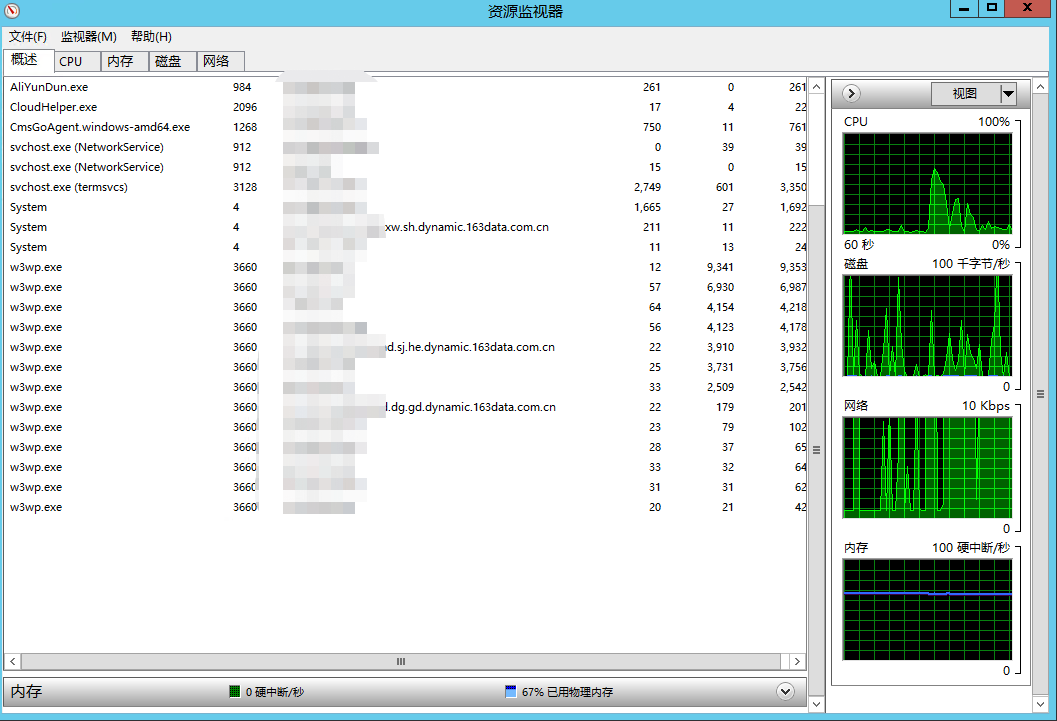Click the horizontal scrollbar thumb
The width and height of the screenshot is (1057, 721).
click(401, 662)
